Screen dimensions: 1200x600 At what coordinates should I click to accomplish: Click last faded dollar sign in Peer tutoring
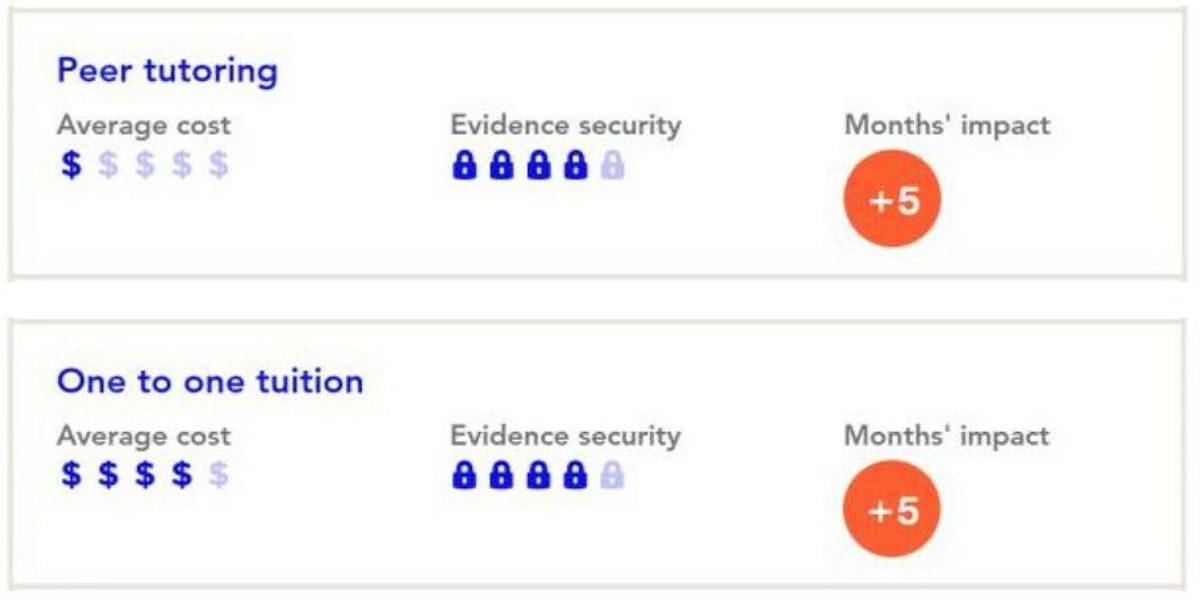tap(219, 165)
